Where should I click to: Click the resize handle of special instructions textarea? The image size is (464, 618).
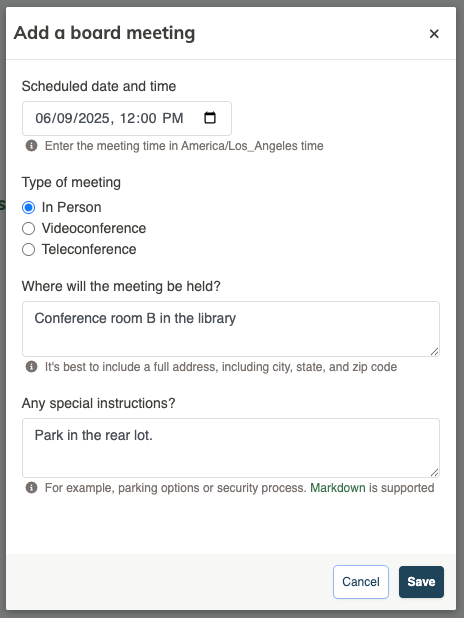[x=434, y=472]
